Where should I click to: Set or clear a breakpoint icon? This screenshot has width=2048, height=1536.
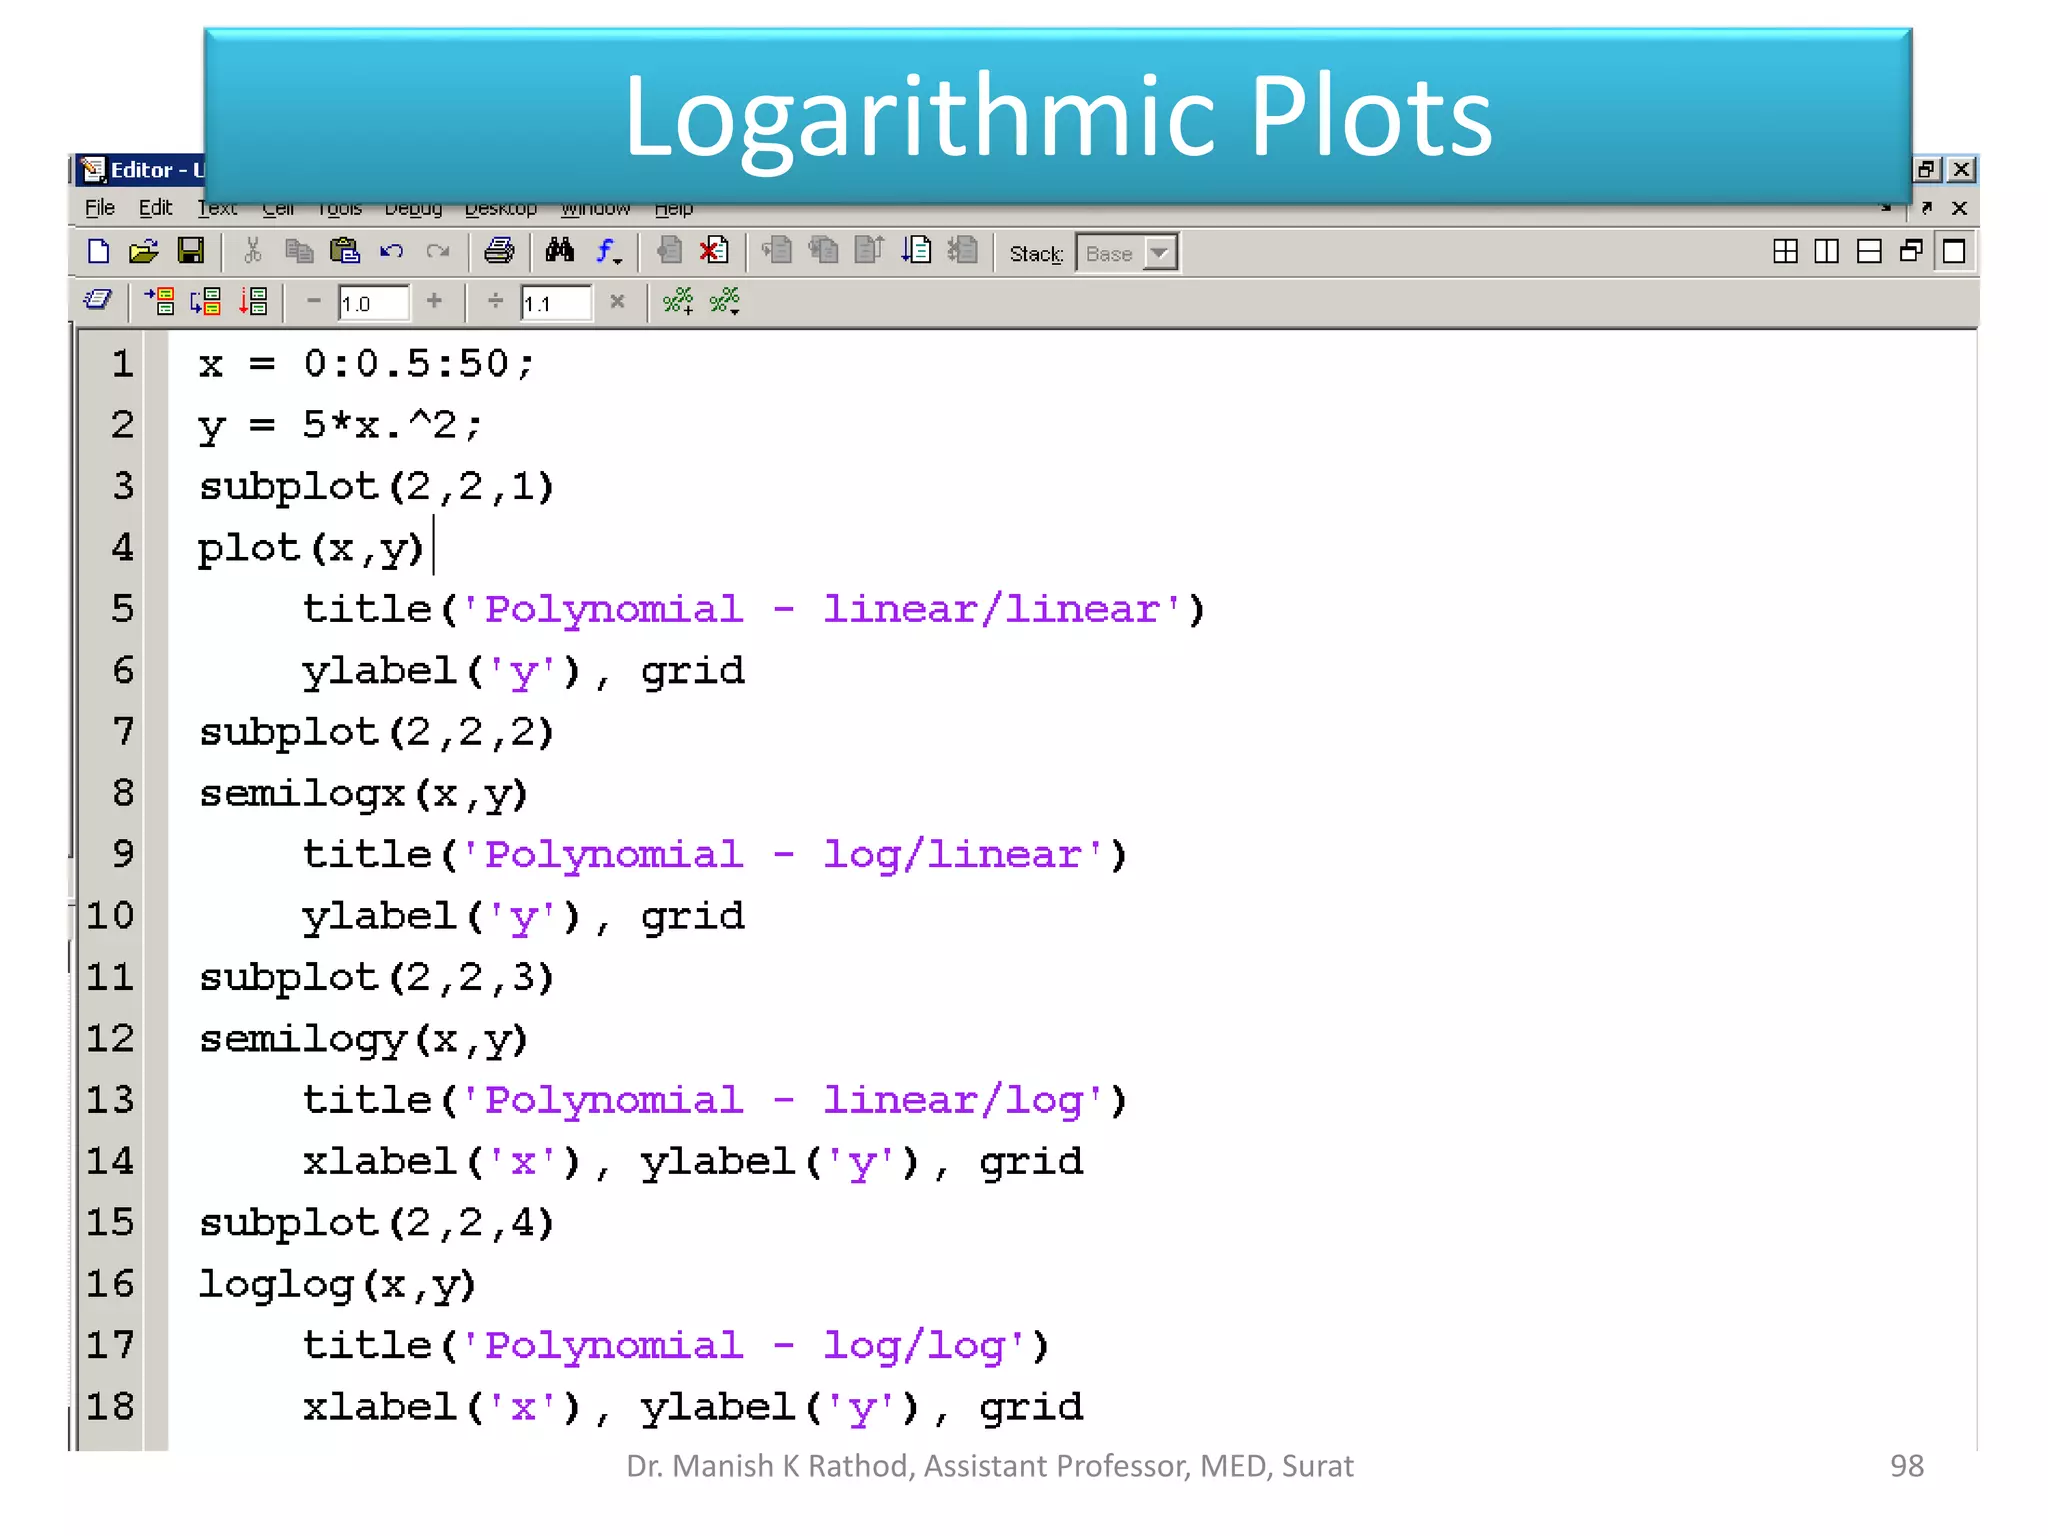669,252
